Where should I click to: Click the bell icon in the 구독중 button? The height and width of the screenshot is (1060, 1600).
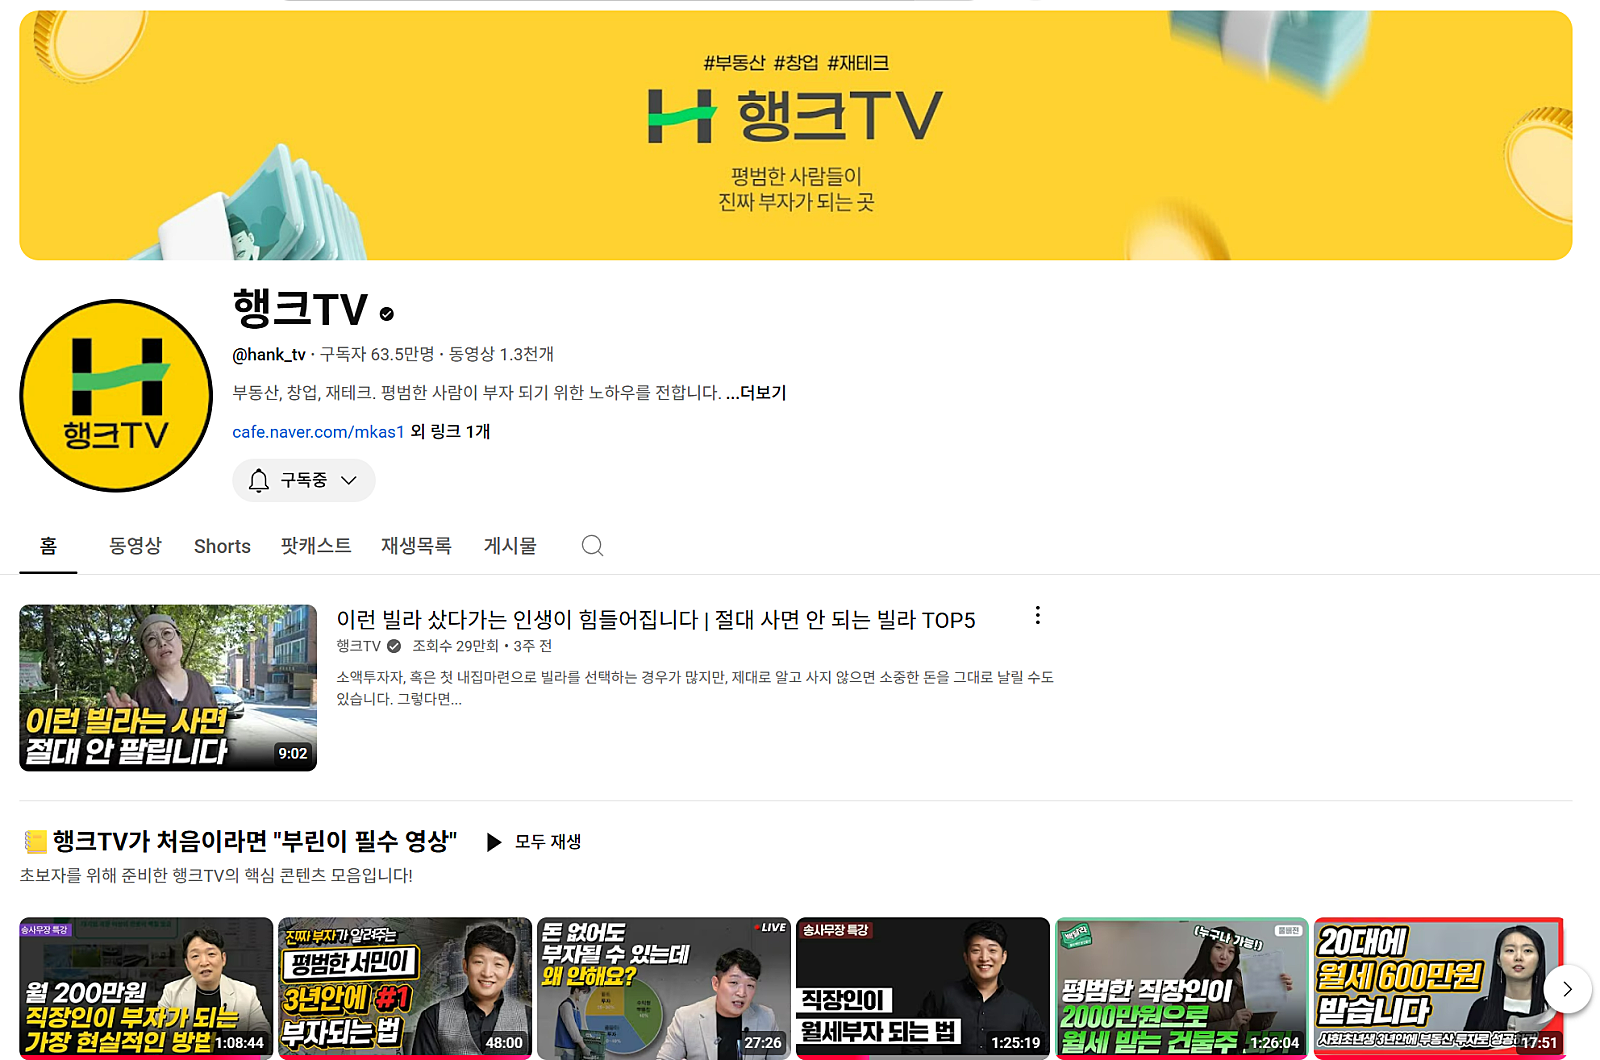click(x=259, y=480)
